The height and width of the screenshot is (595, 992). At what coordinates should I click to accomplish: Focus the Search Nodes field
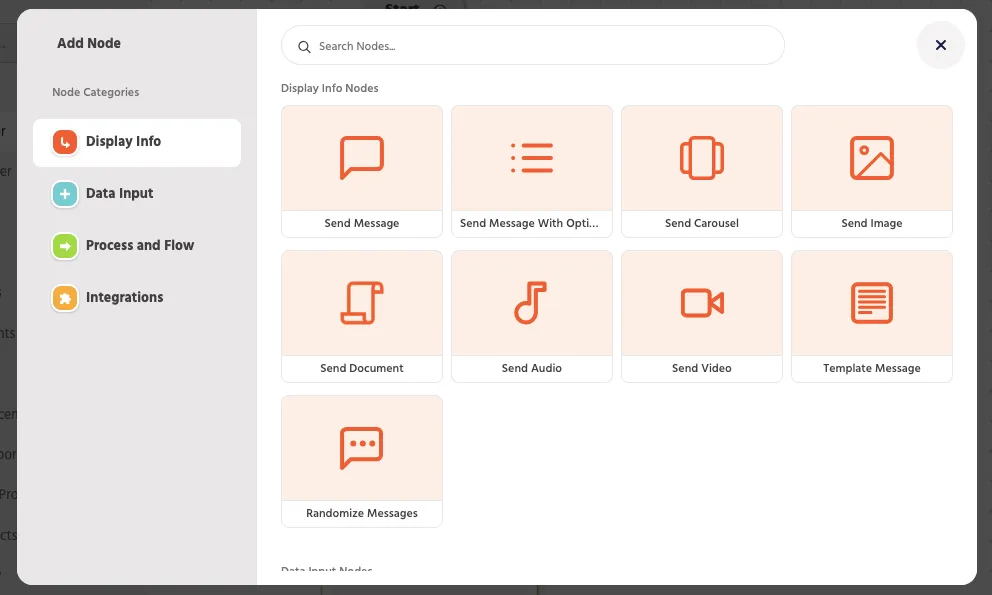(533, 46)
